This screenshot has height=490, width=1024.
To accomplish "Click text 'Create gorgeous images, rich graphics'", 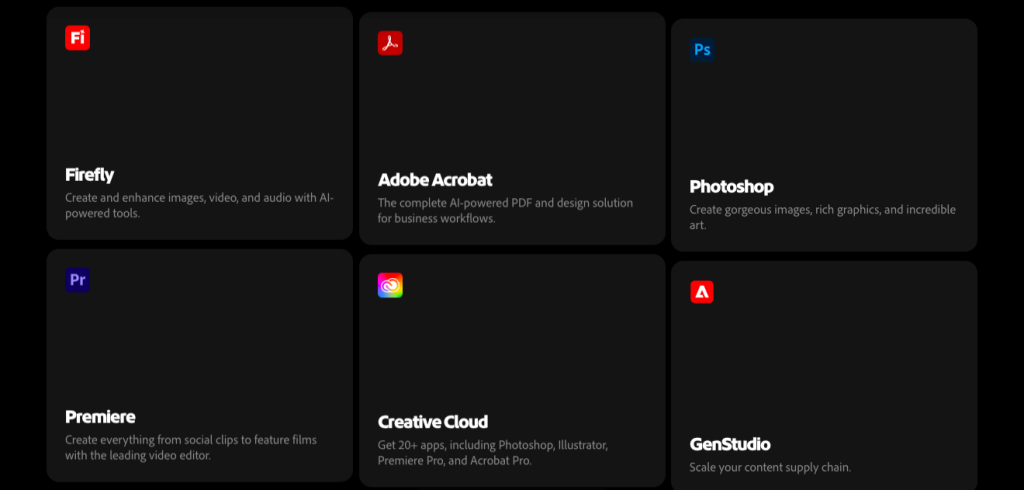I will tap(783, 210).
